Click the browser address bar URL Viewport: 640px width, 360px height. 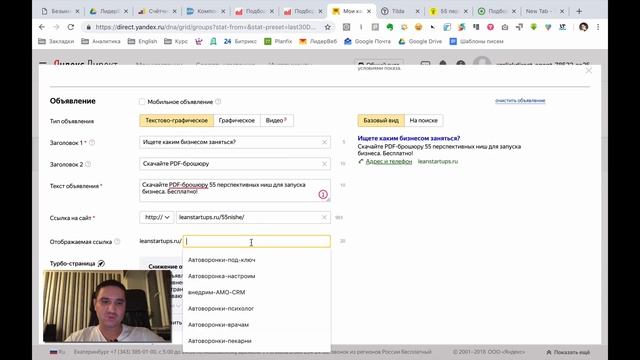point(205,27)
